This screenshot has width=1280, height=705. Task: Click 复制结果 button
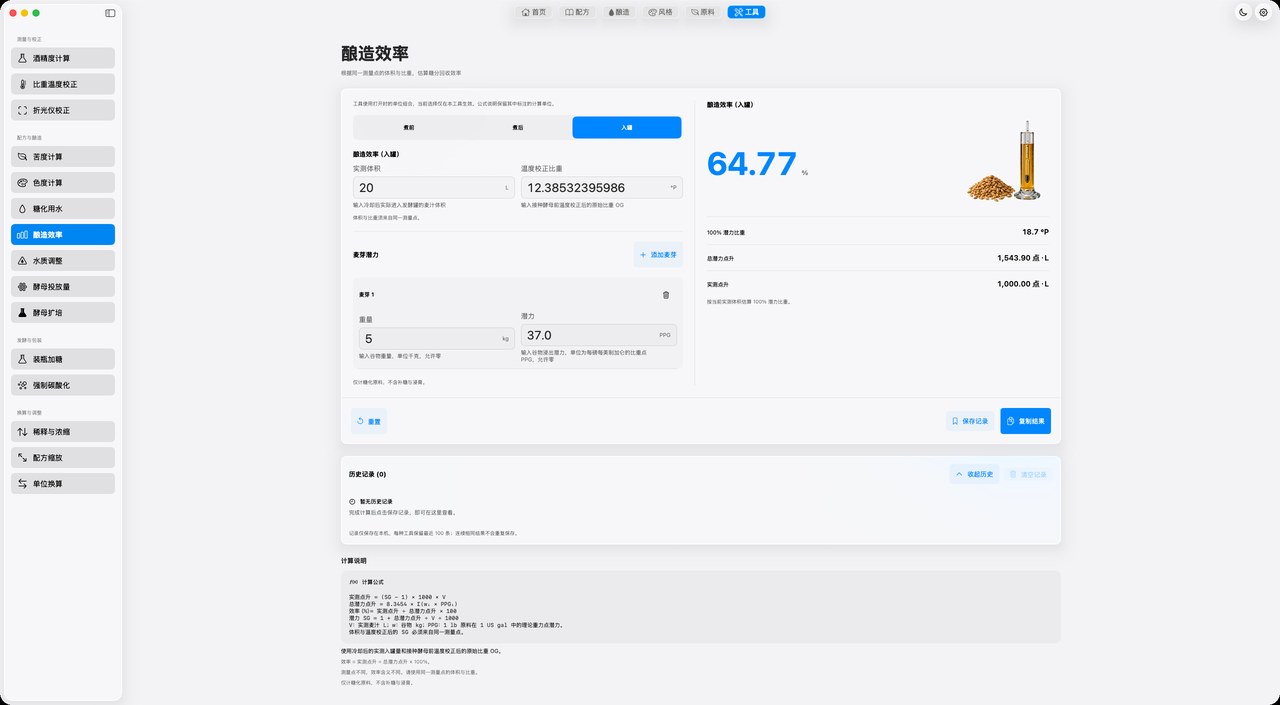(x=1025, y=421)
